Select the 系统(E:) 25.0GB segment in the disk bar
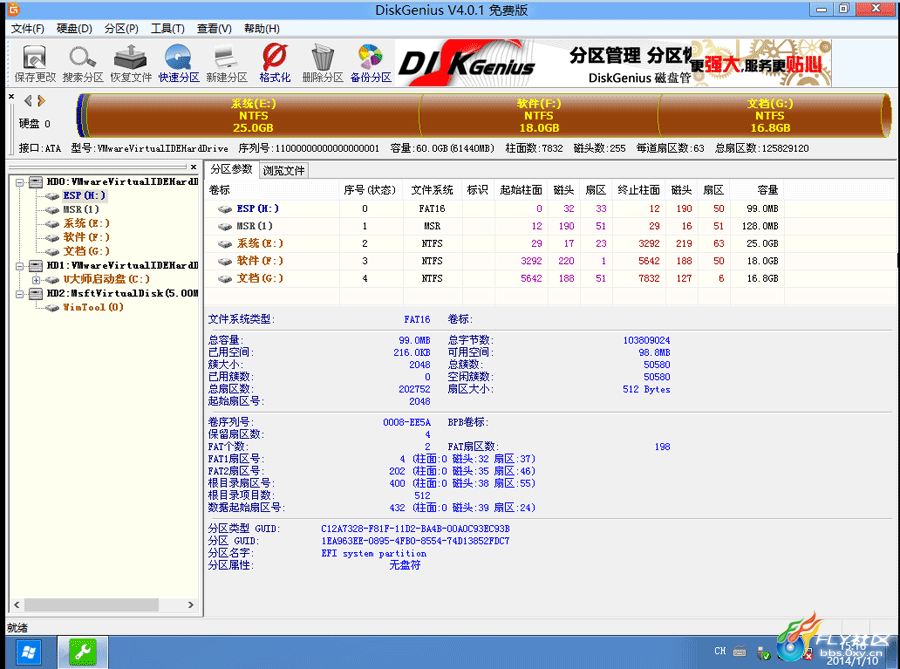Viewport: 900px width, 669px height. click(x=253, y=116)
